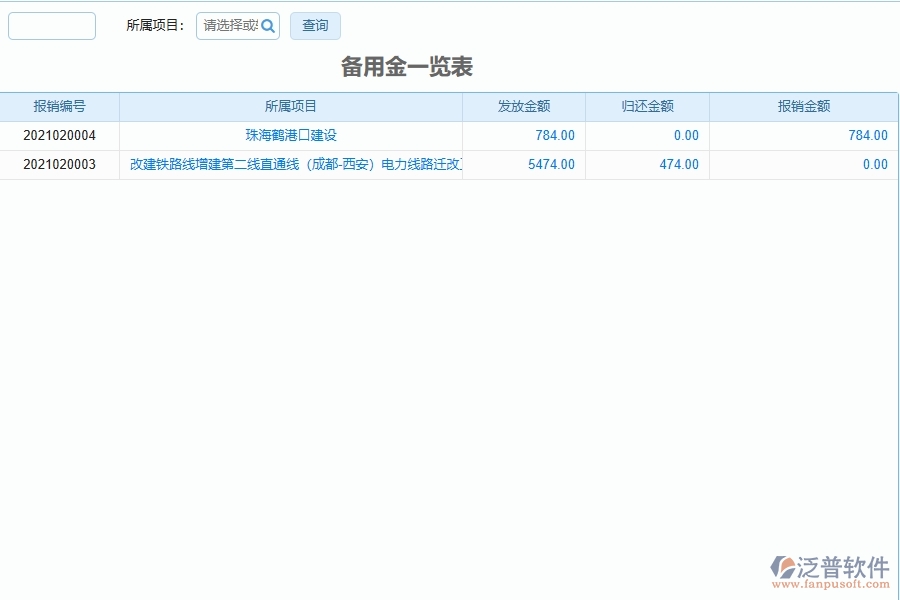Select report number 2021020004 in the table
This screenshot has width=900, height=600.
pyautogui.click(x=59, y=135)
